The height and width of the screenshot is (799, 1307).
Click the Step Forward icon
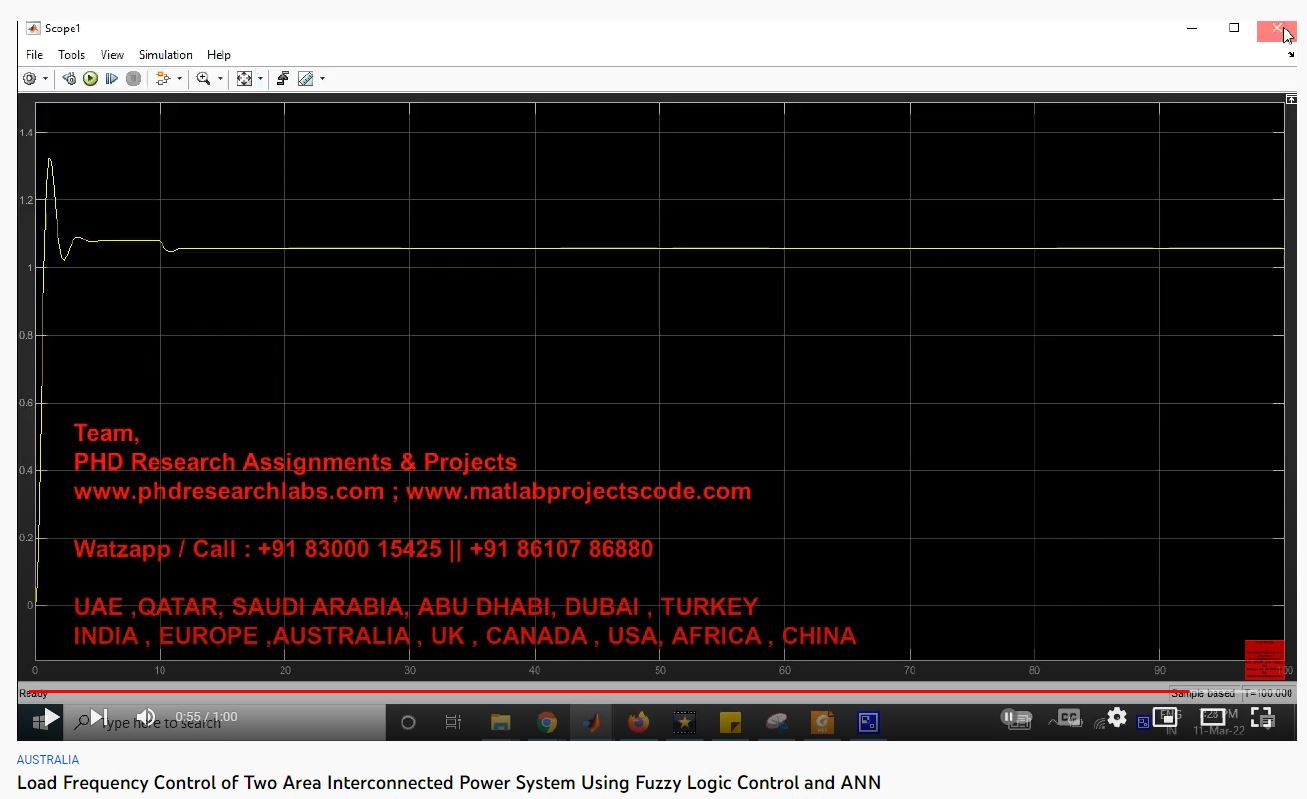[x=111, y=79]
